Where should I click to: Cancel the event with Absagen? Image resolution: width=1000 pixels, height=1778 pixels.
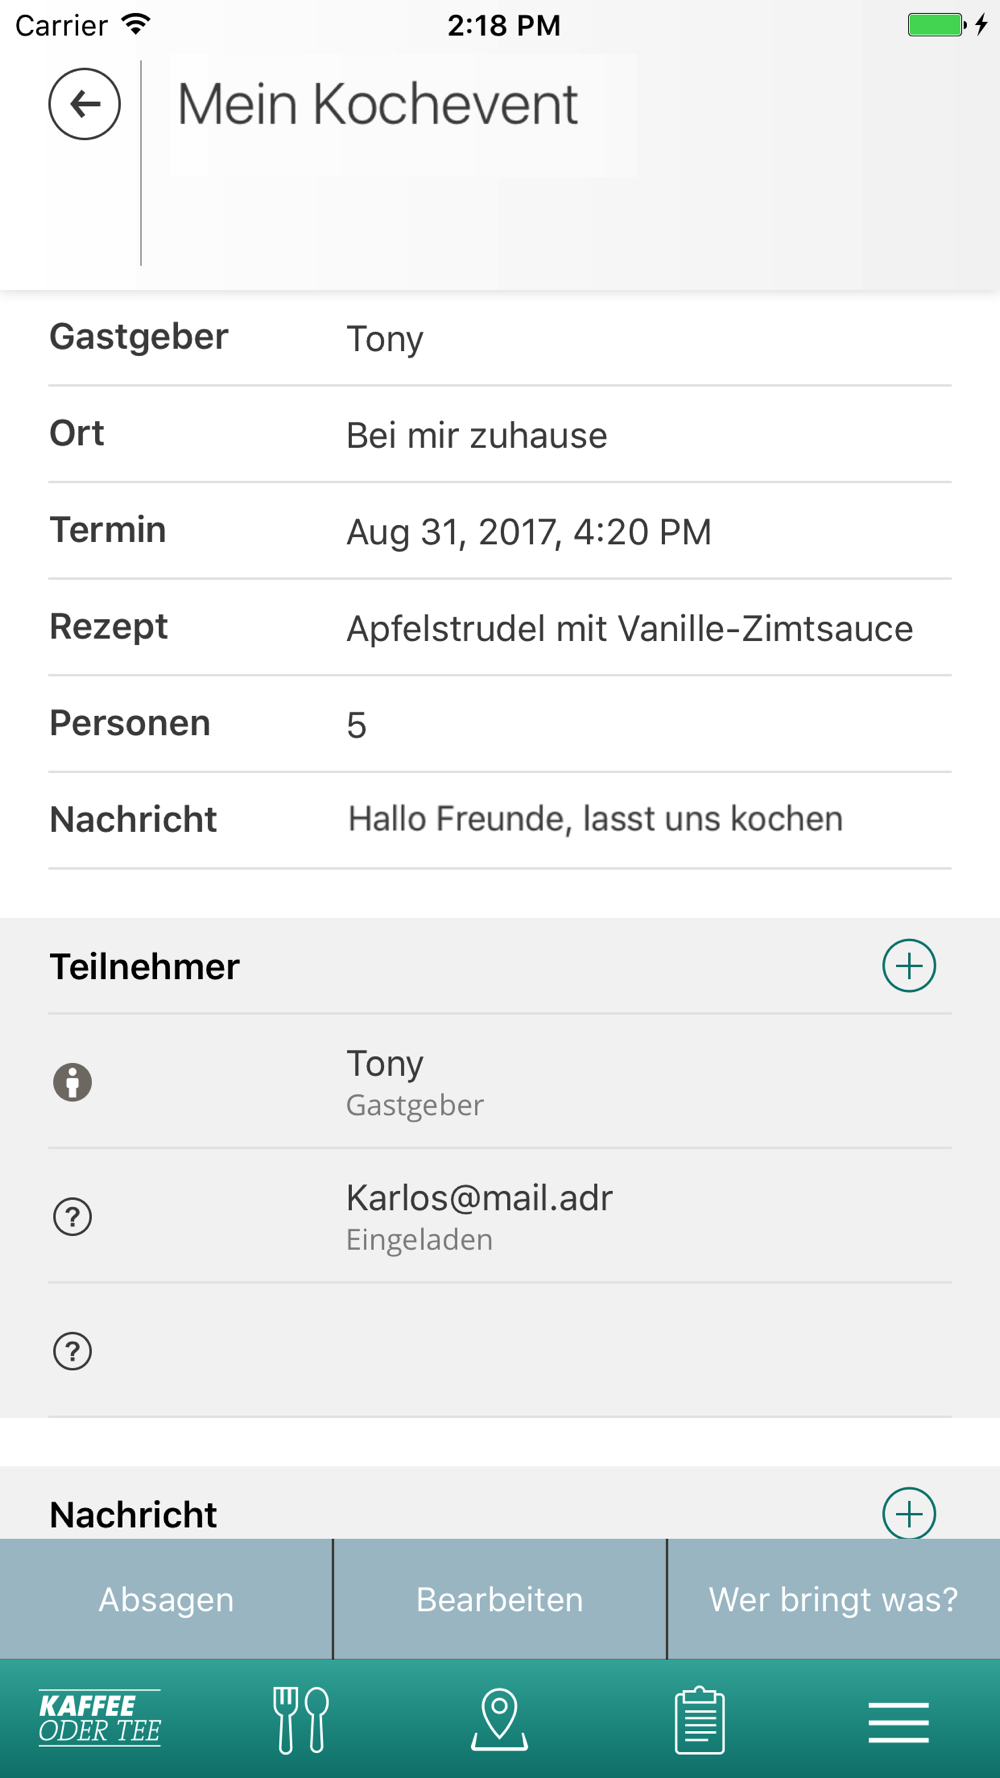pyautogui.click(x=166, y=1599)
